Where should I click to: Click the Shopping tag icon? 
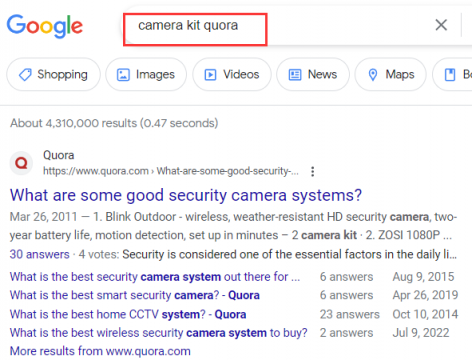tap(25, 75)
